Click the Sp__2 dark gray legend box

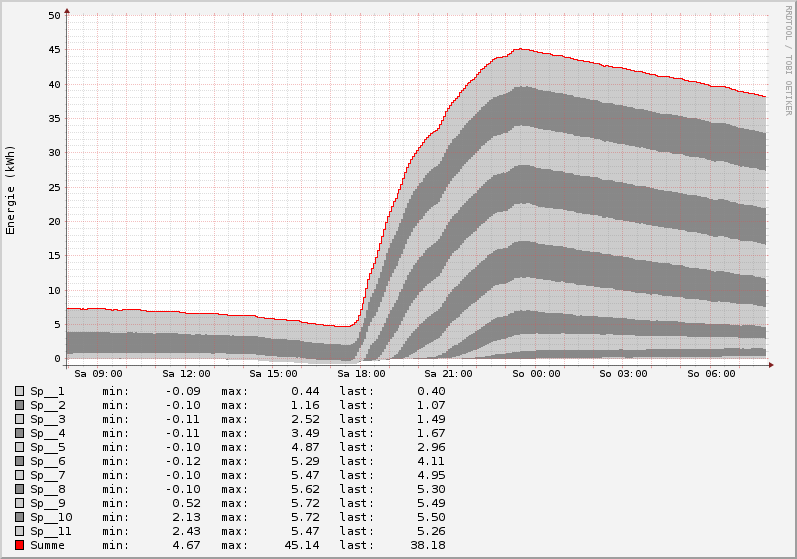pyautogui.click(x=19, y=405)
